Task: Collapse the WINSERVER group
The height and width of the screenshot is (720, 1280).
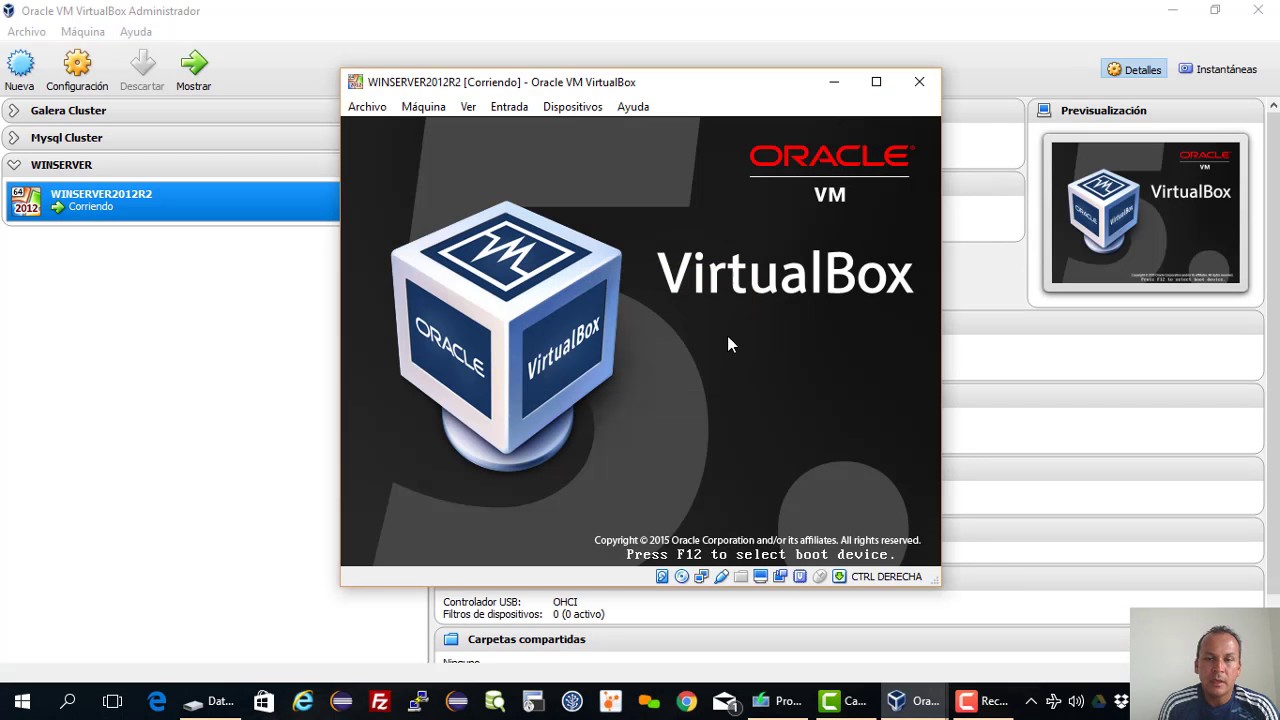Action: 14,165
